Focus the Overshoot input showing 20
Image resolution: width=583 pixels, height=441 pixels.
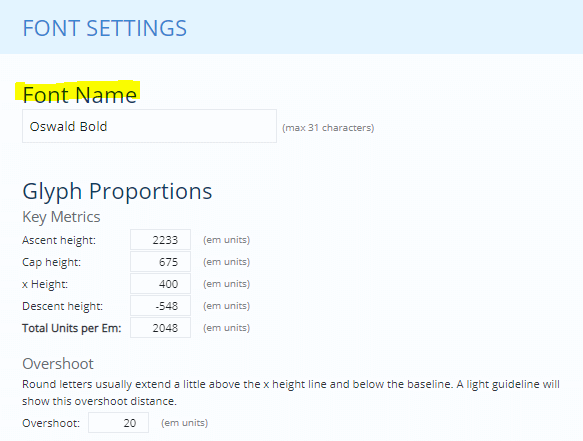click(x=118, y=423)
